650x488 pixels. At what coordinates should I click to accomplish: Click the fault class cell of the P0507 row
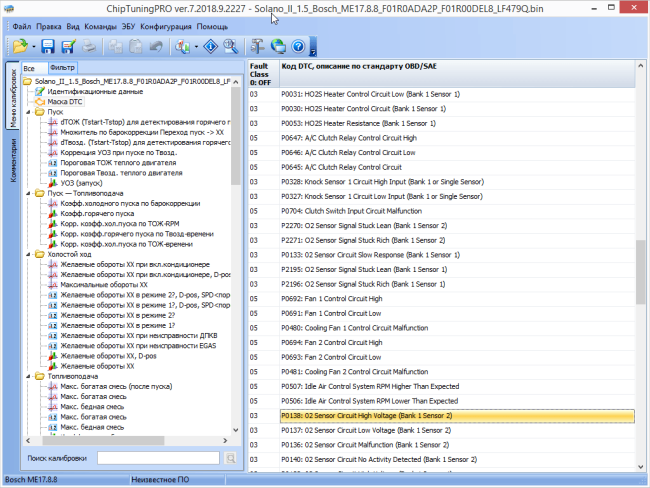264,386
